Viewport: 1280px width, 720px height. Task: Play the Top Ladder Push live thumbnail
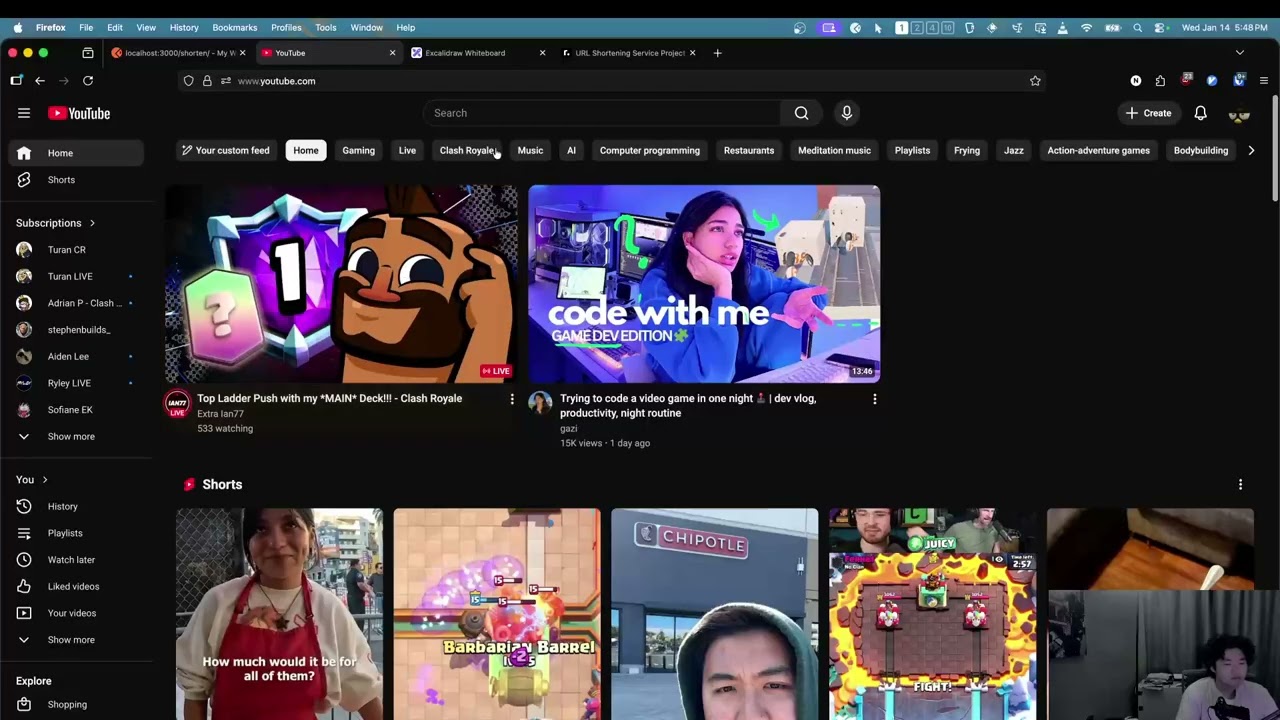click(341, 284)
